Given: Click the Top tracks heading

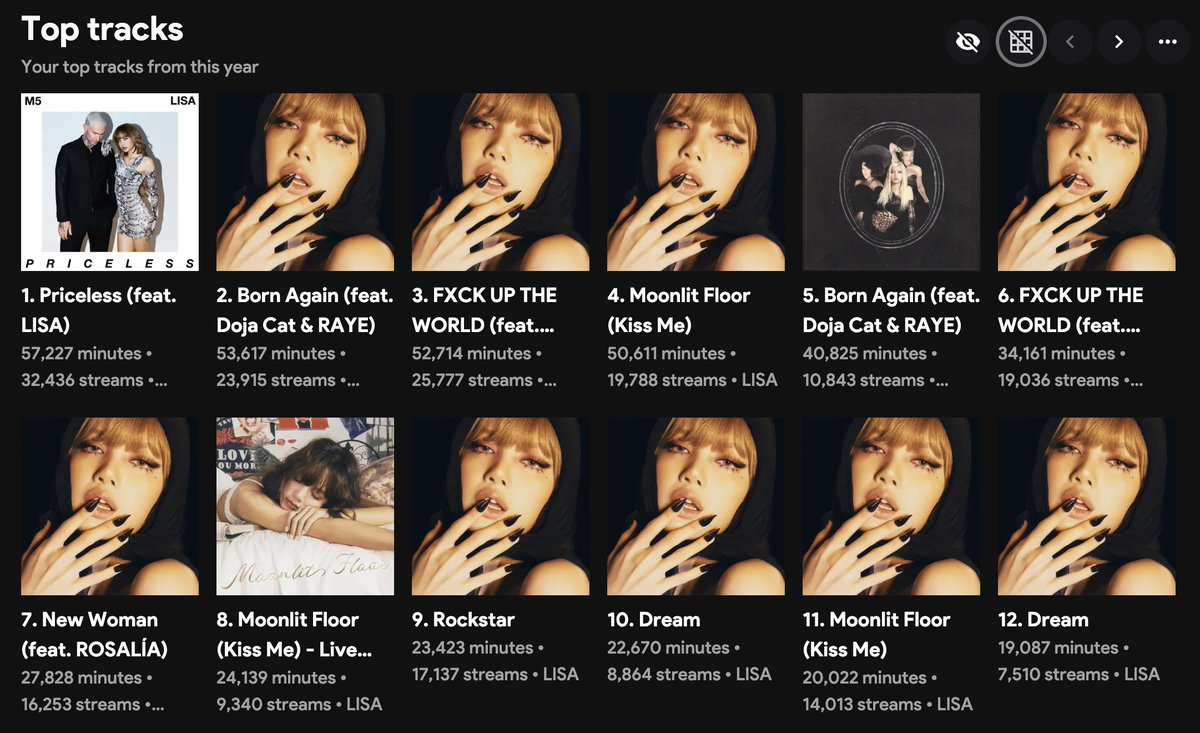Looking at the screenshot, I should coord(101,29).
